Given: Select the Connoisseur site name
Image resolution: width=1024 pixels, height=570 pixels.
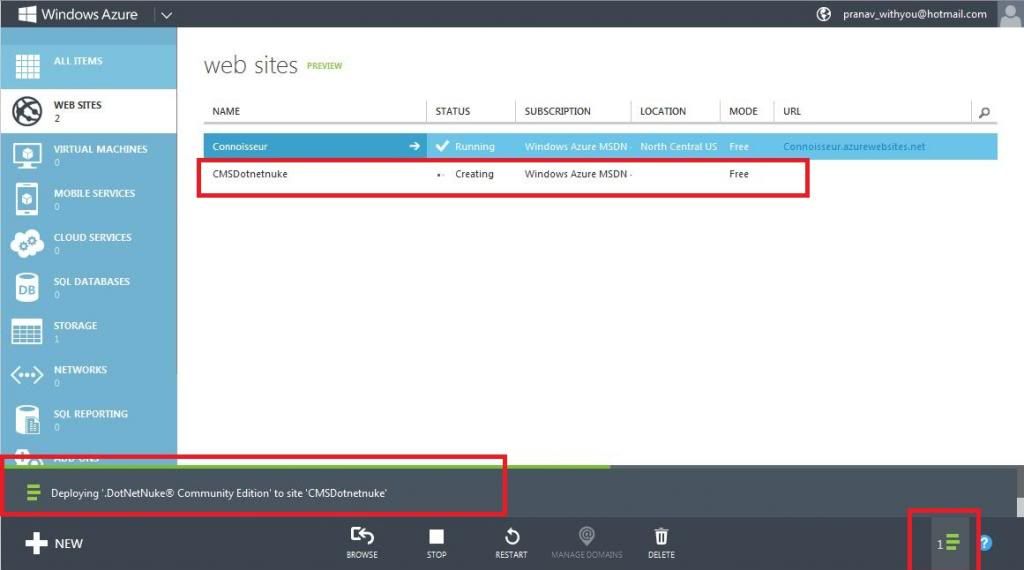Looking at the screenshot, I should pos(240,147).
